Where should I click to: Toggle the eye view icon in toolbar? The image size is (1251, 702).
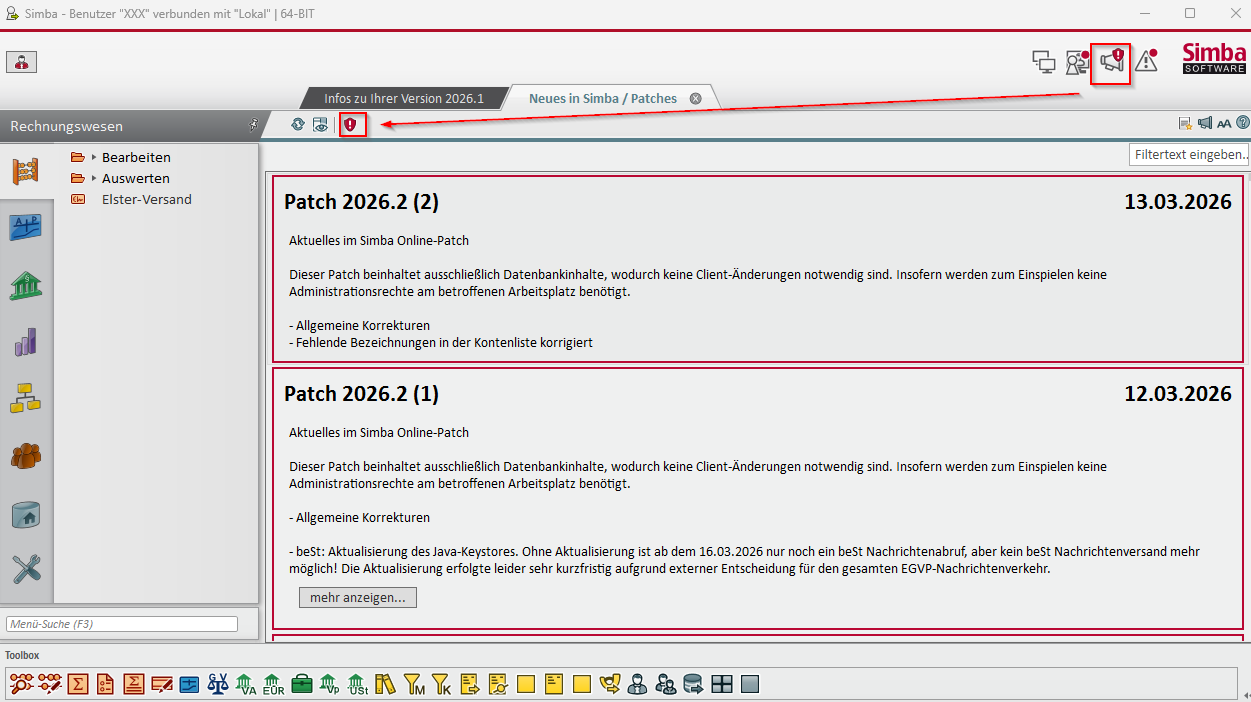coord(320,125)
